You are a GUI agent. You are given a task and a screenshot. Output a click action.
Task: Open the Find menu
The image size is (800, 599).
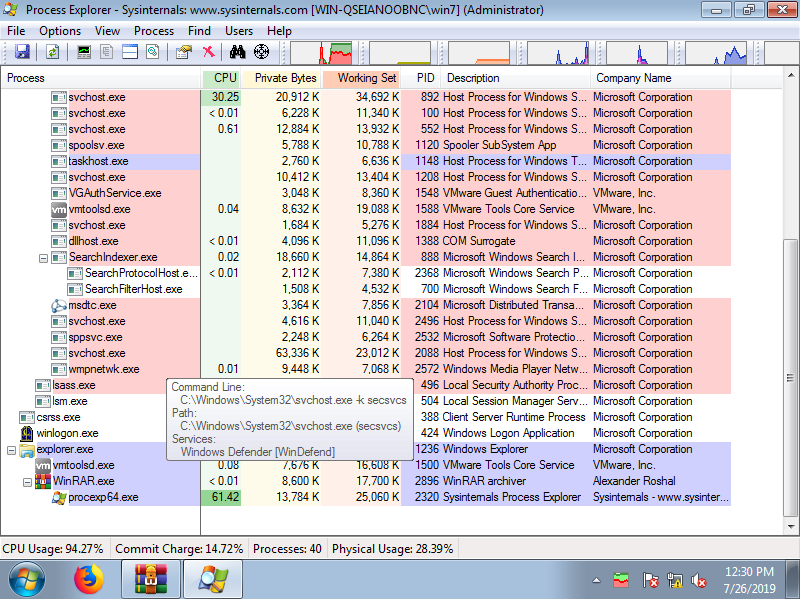[x=199, y=31]
